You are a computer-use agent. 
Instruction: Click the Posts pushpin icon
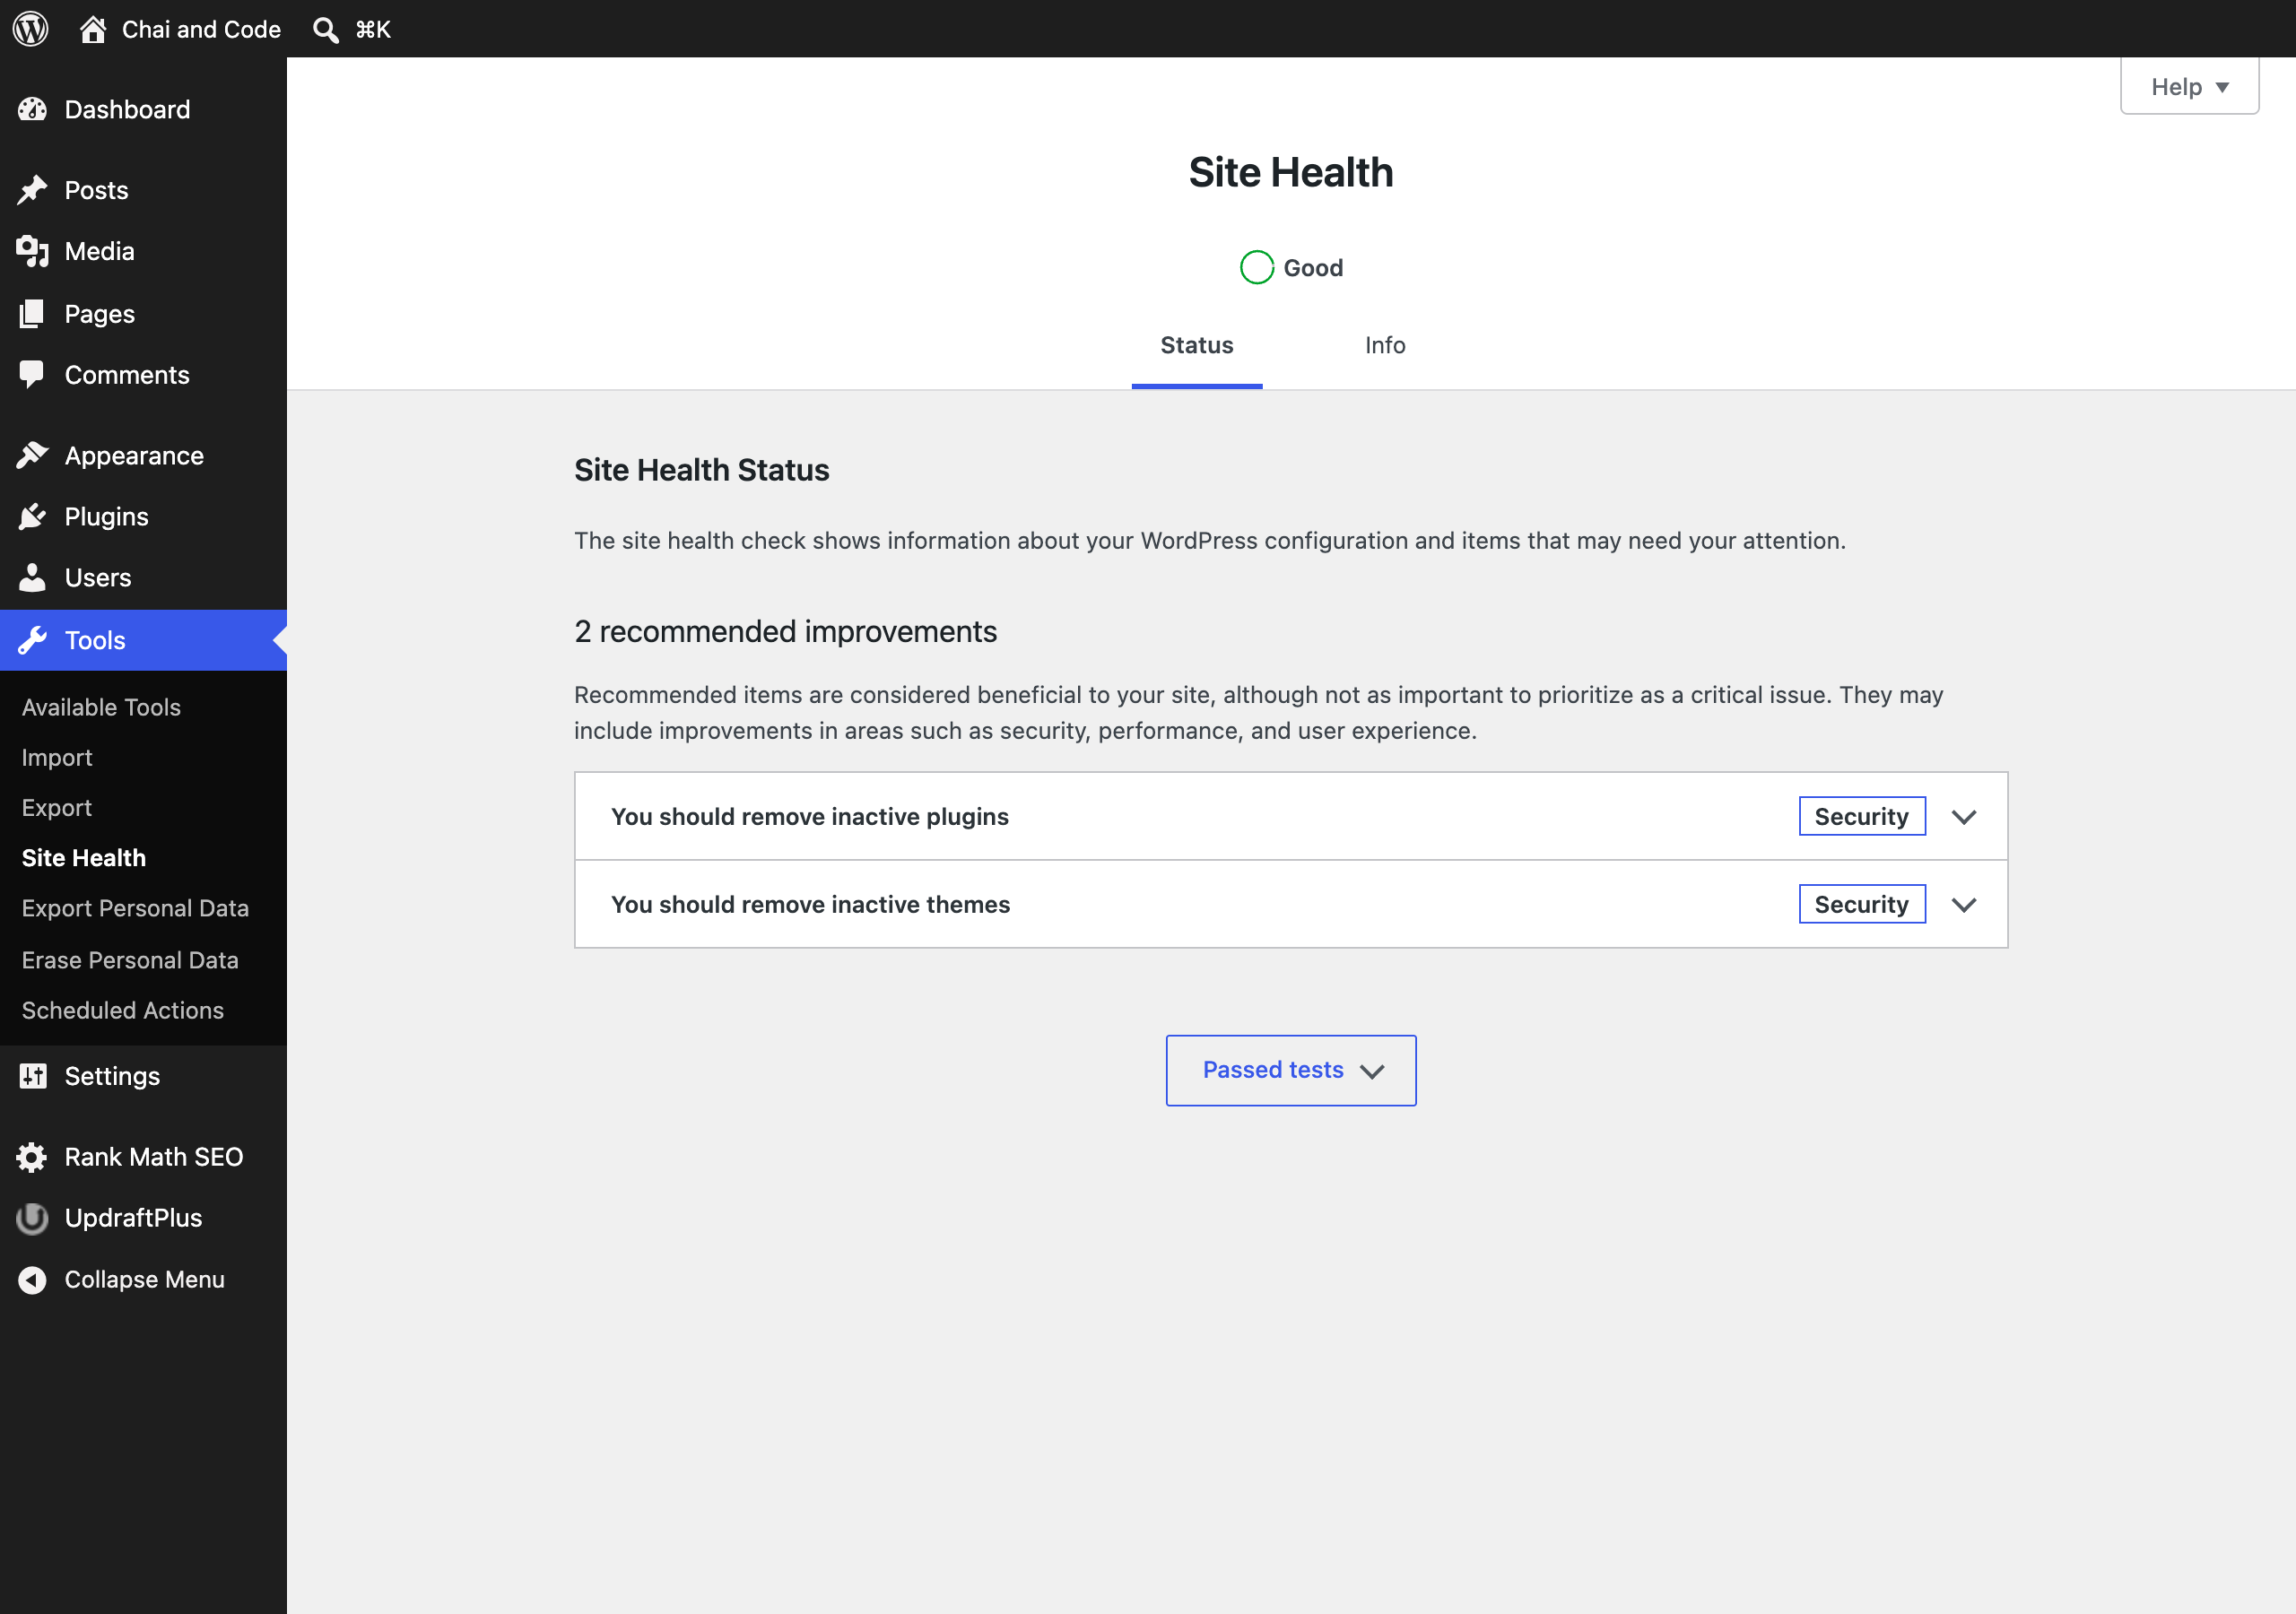tap(32, 190)
